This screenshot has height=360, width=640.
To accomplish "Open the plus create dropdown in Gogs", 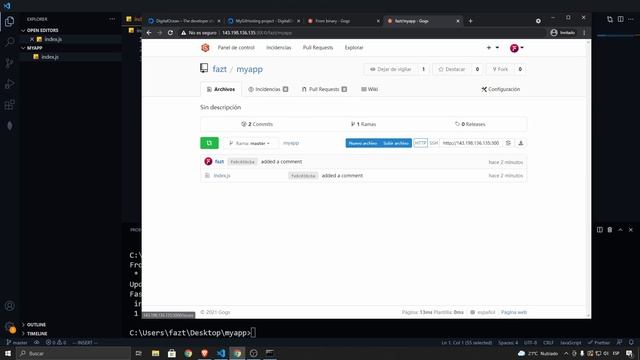I will [492, 48].
